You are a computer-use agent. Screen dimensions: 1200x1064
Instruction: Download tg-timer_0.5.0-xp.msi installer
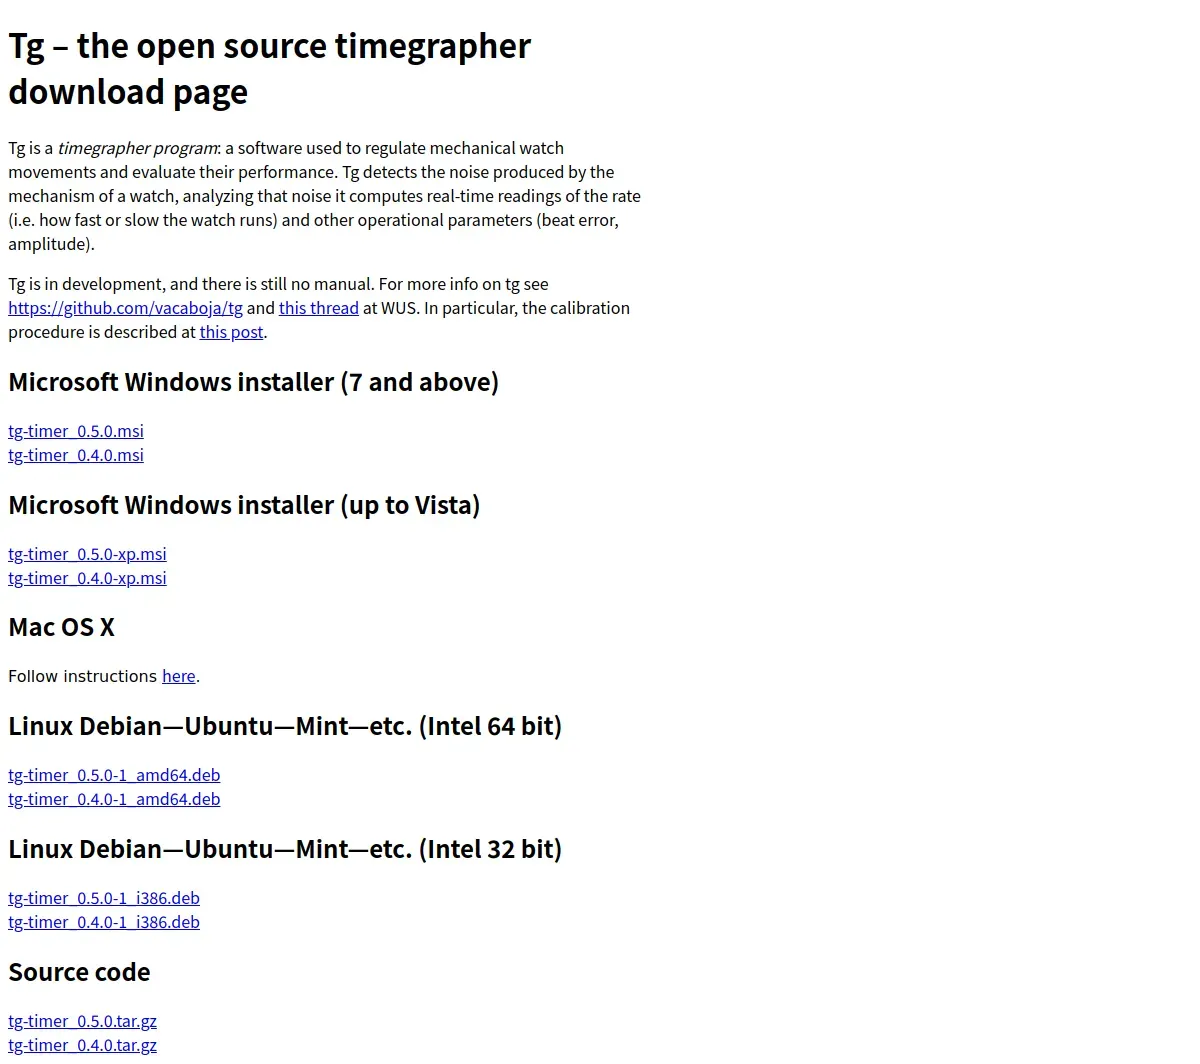[x=87, y=554]
